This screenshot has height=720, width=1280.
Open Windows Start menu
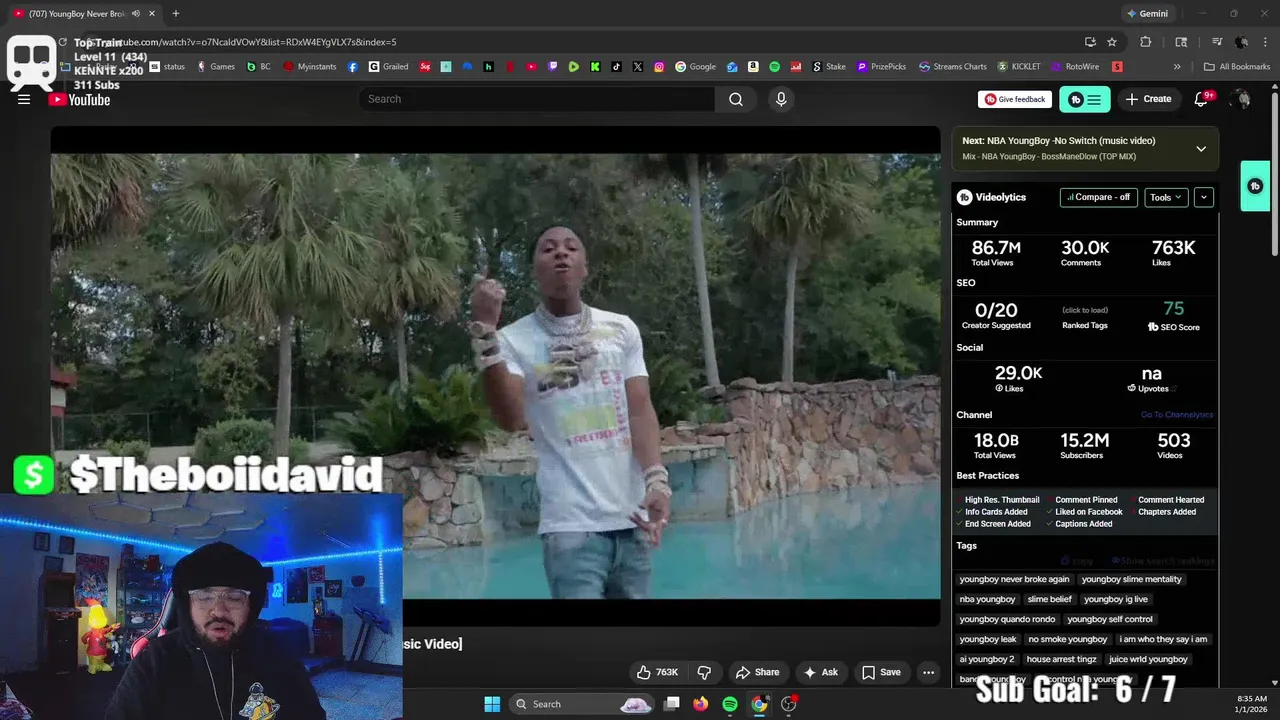[492, 704]
